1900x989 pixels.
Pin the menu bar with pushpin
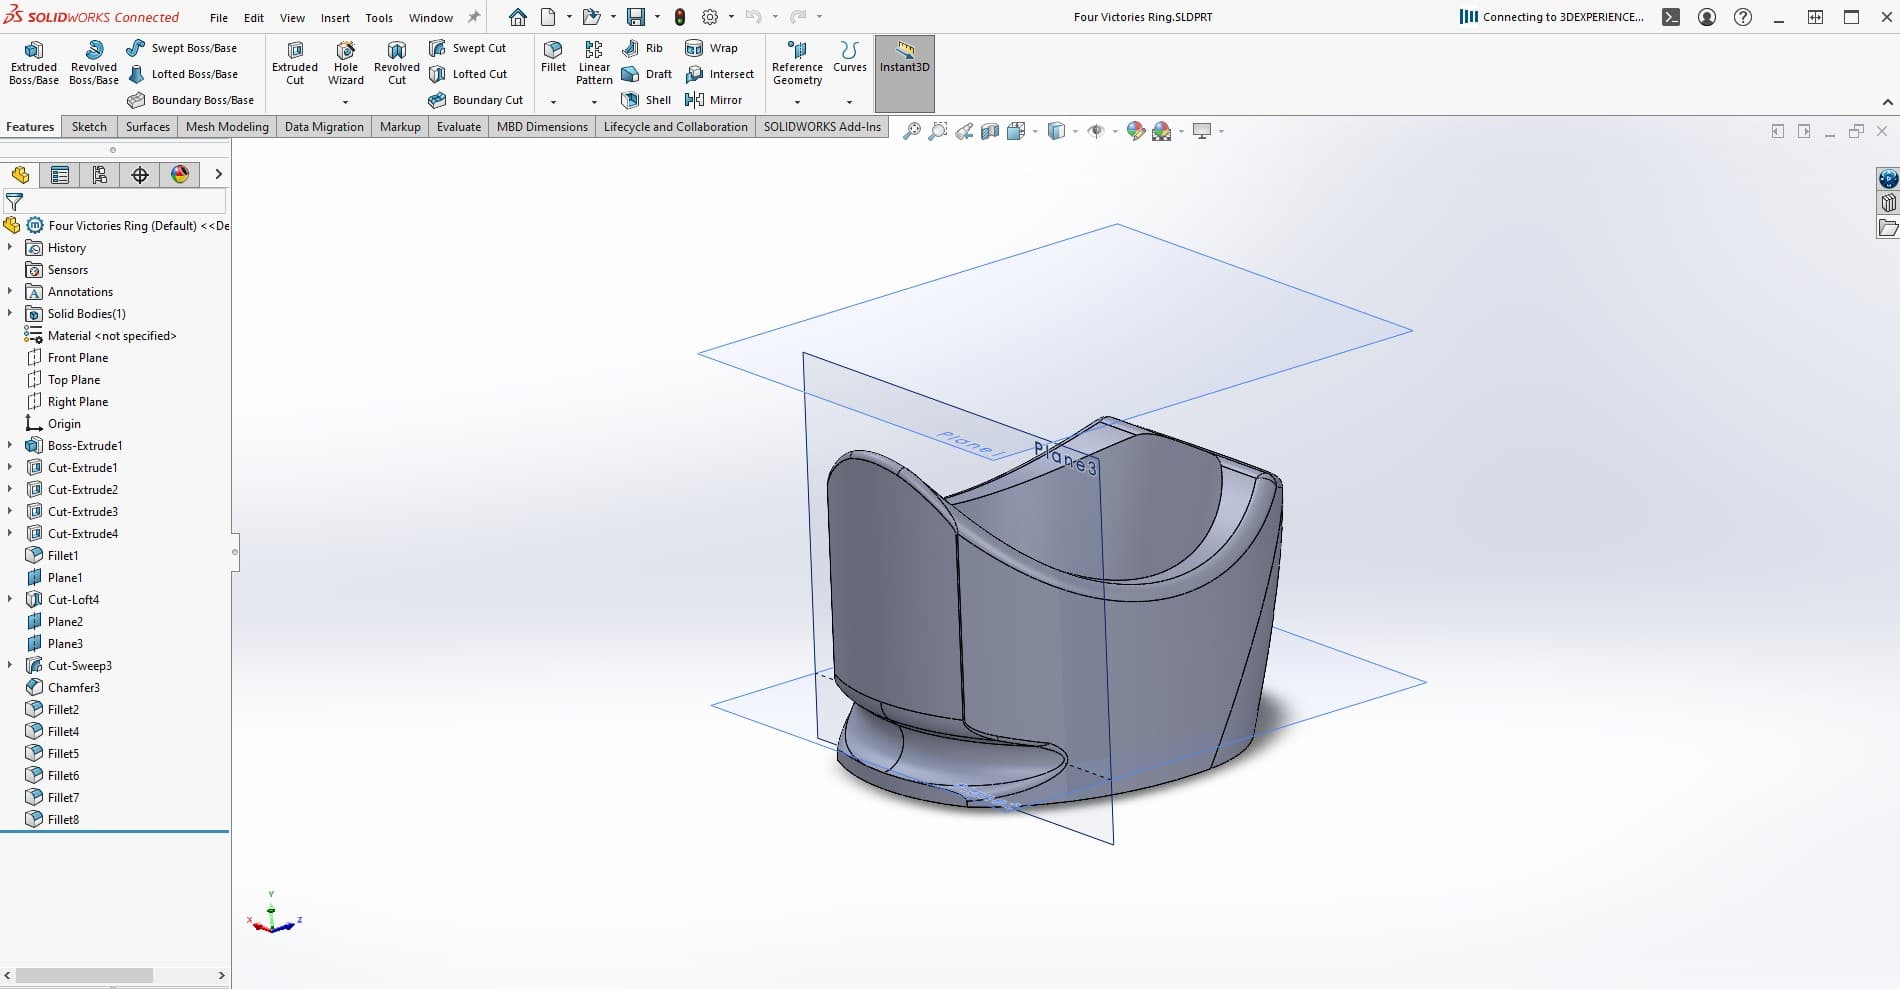(x=474, y=17)
